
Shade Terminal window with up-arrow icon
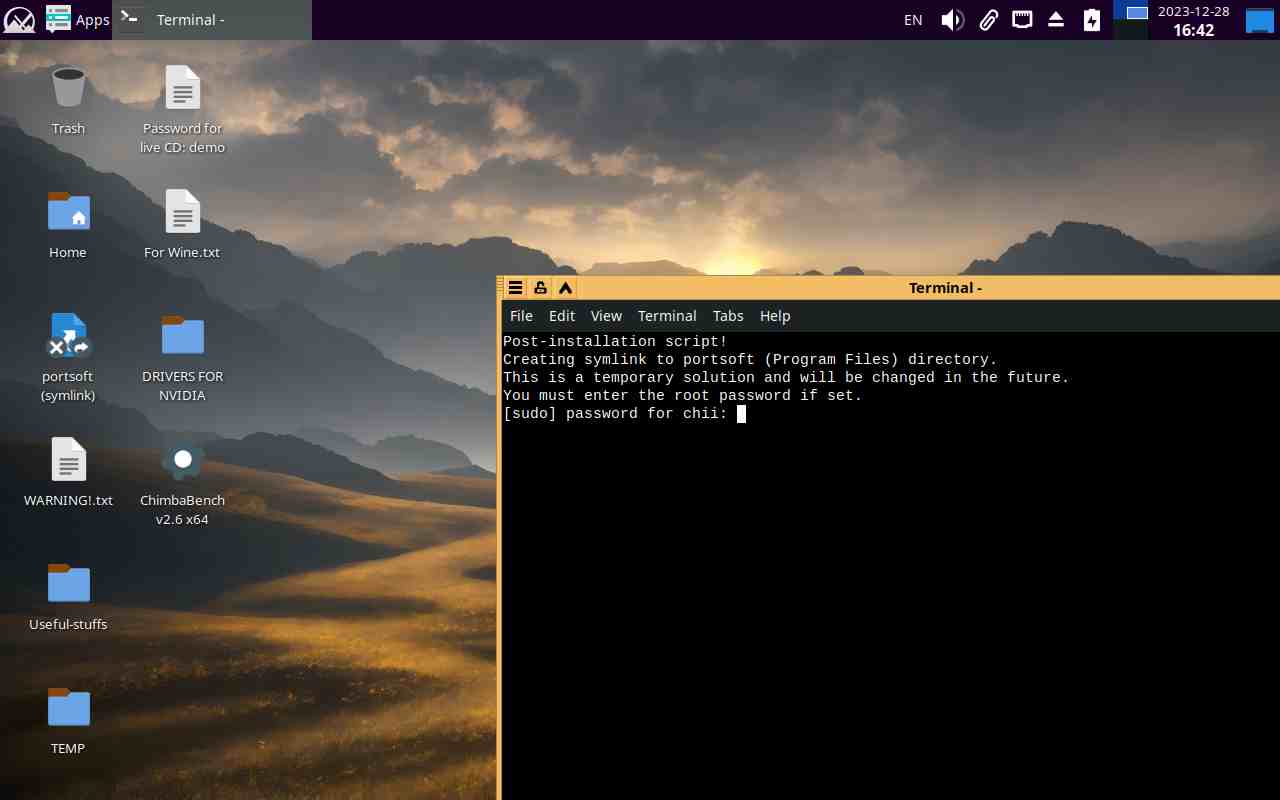coord(565,288)
